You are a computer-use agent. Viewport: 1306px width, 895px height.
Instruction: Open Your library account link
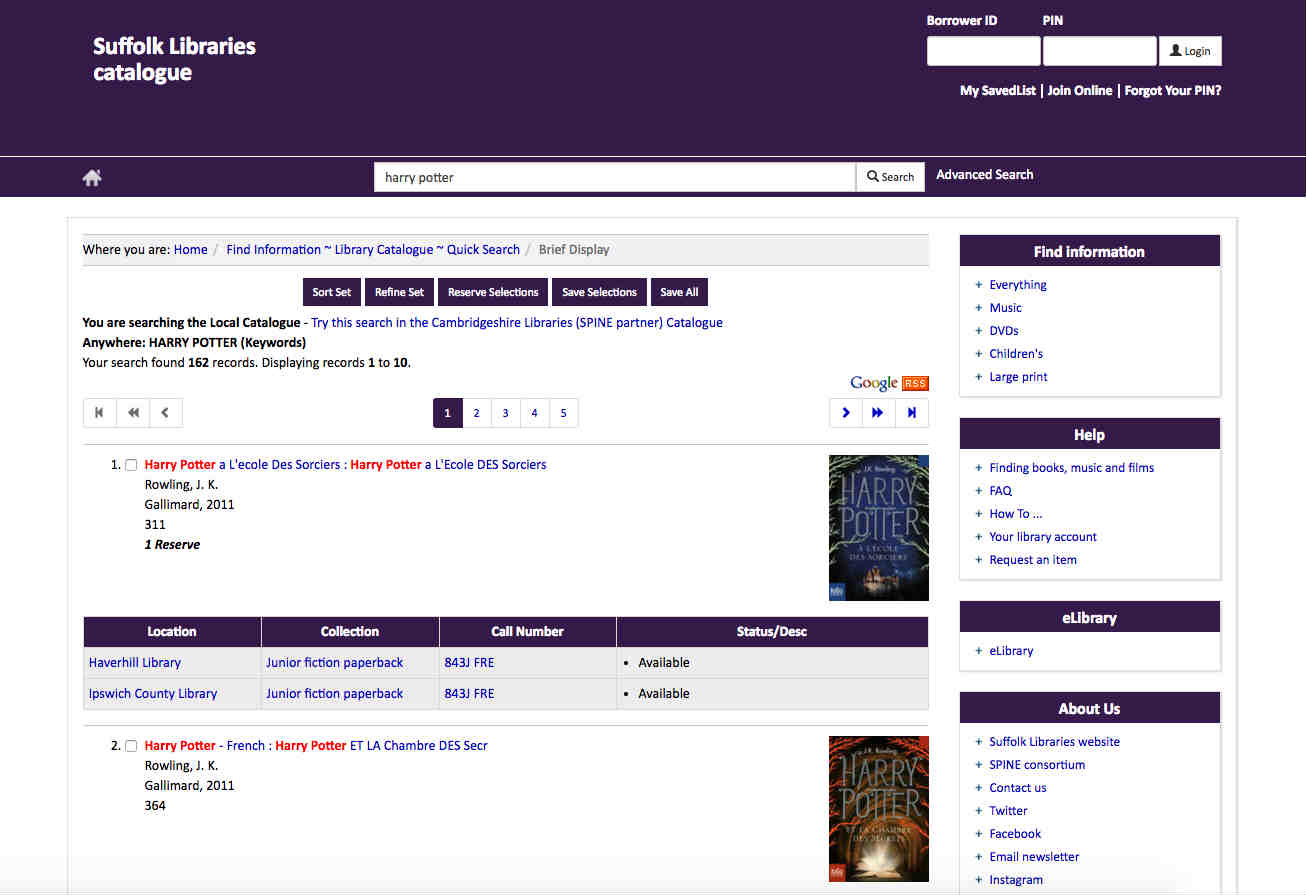click(x=1043, y=537)
